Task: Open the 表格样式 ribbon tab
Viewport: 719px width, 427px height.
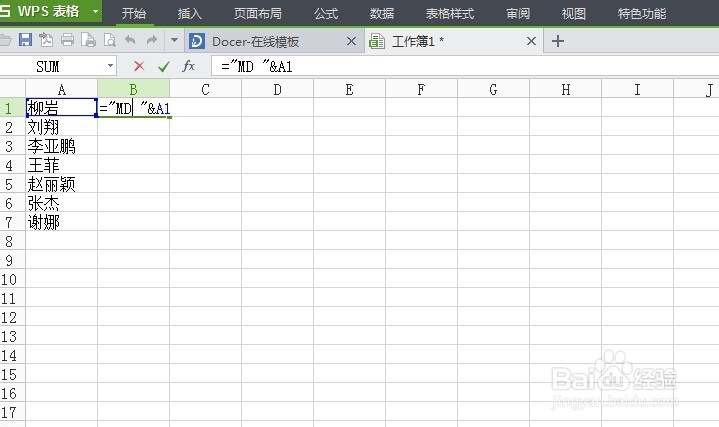Action: pyautogui.click(x=450, y=14)
